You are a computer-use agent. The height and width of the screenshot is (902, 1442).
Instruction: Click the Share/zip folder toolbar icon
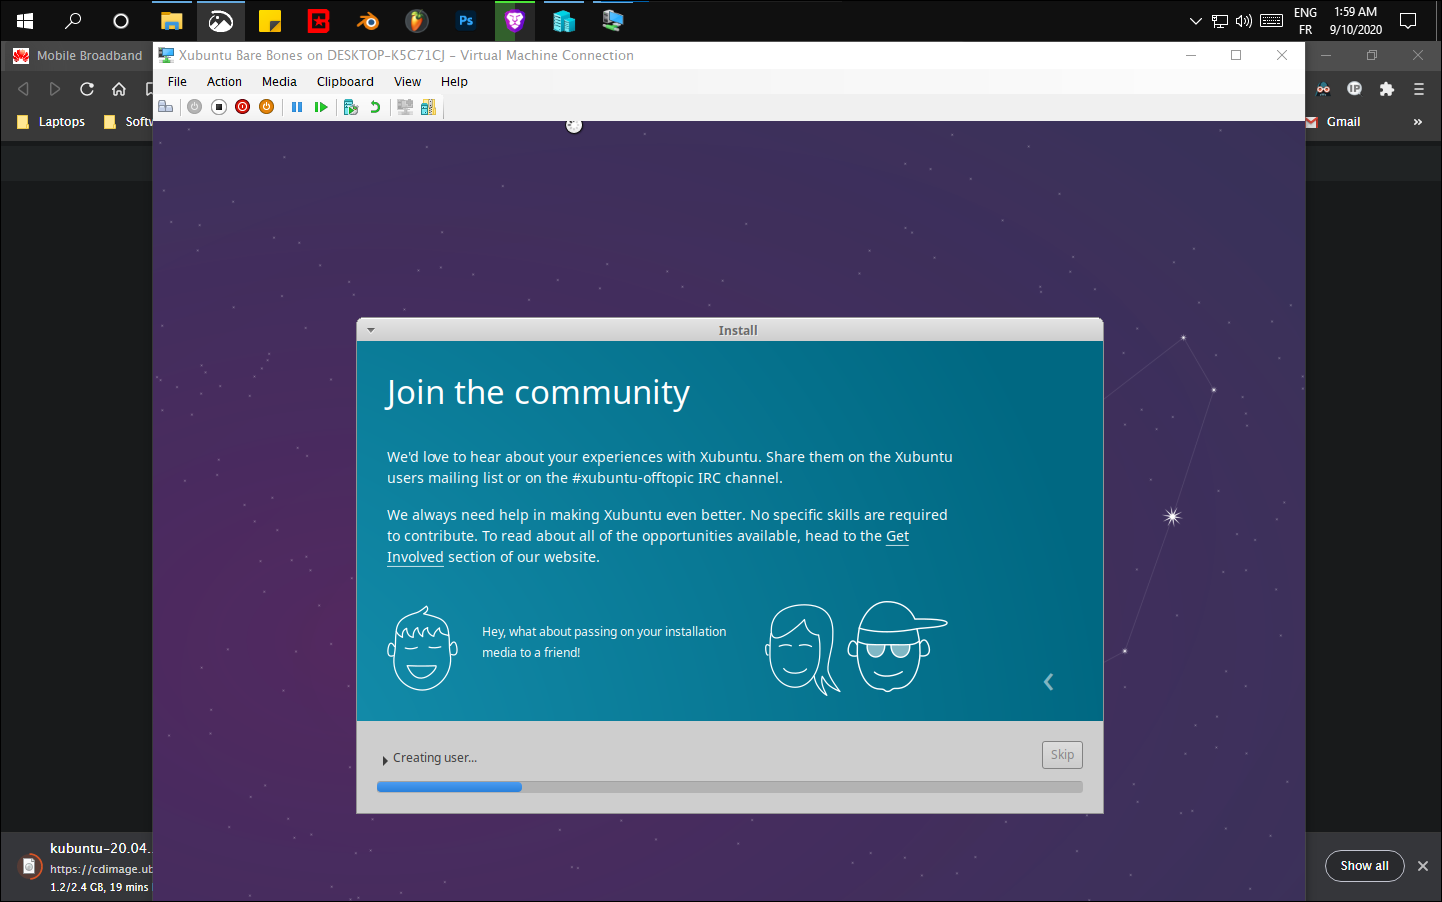pos(428,107)
